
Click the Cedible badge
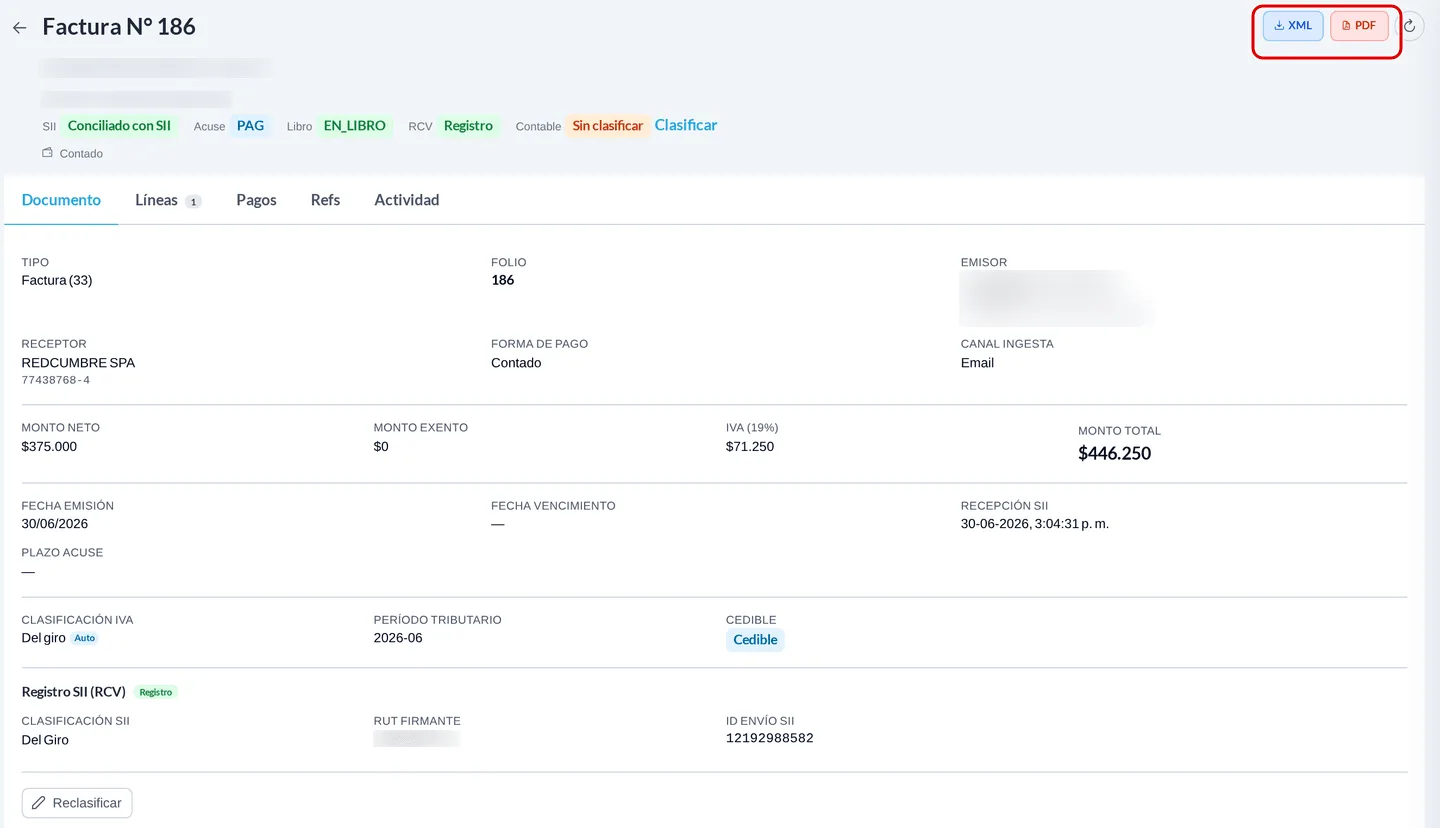point(755,640)
